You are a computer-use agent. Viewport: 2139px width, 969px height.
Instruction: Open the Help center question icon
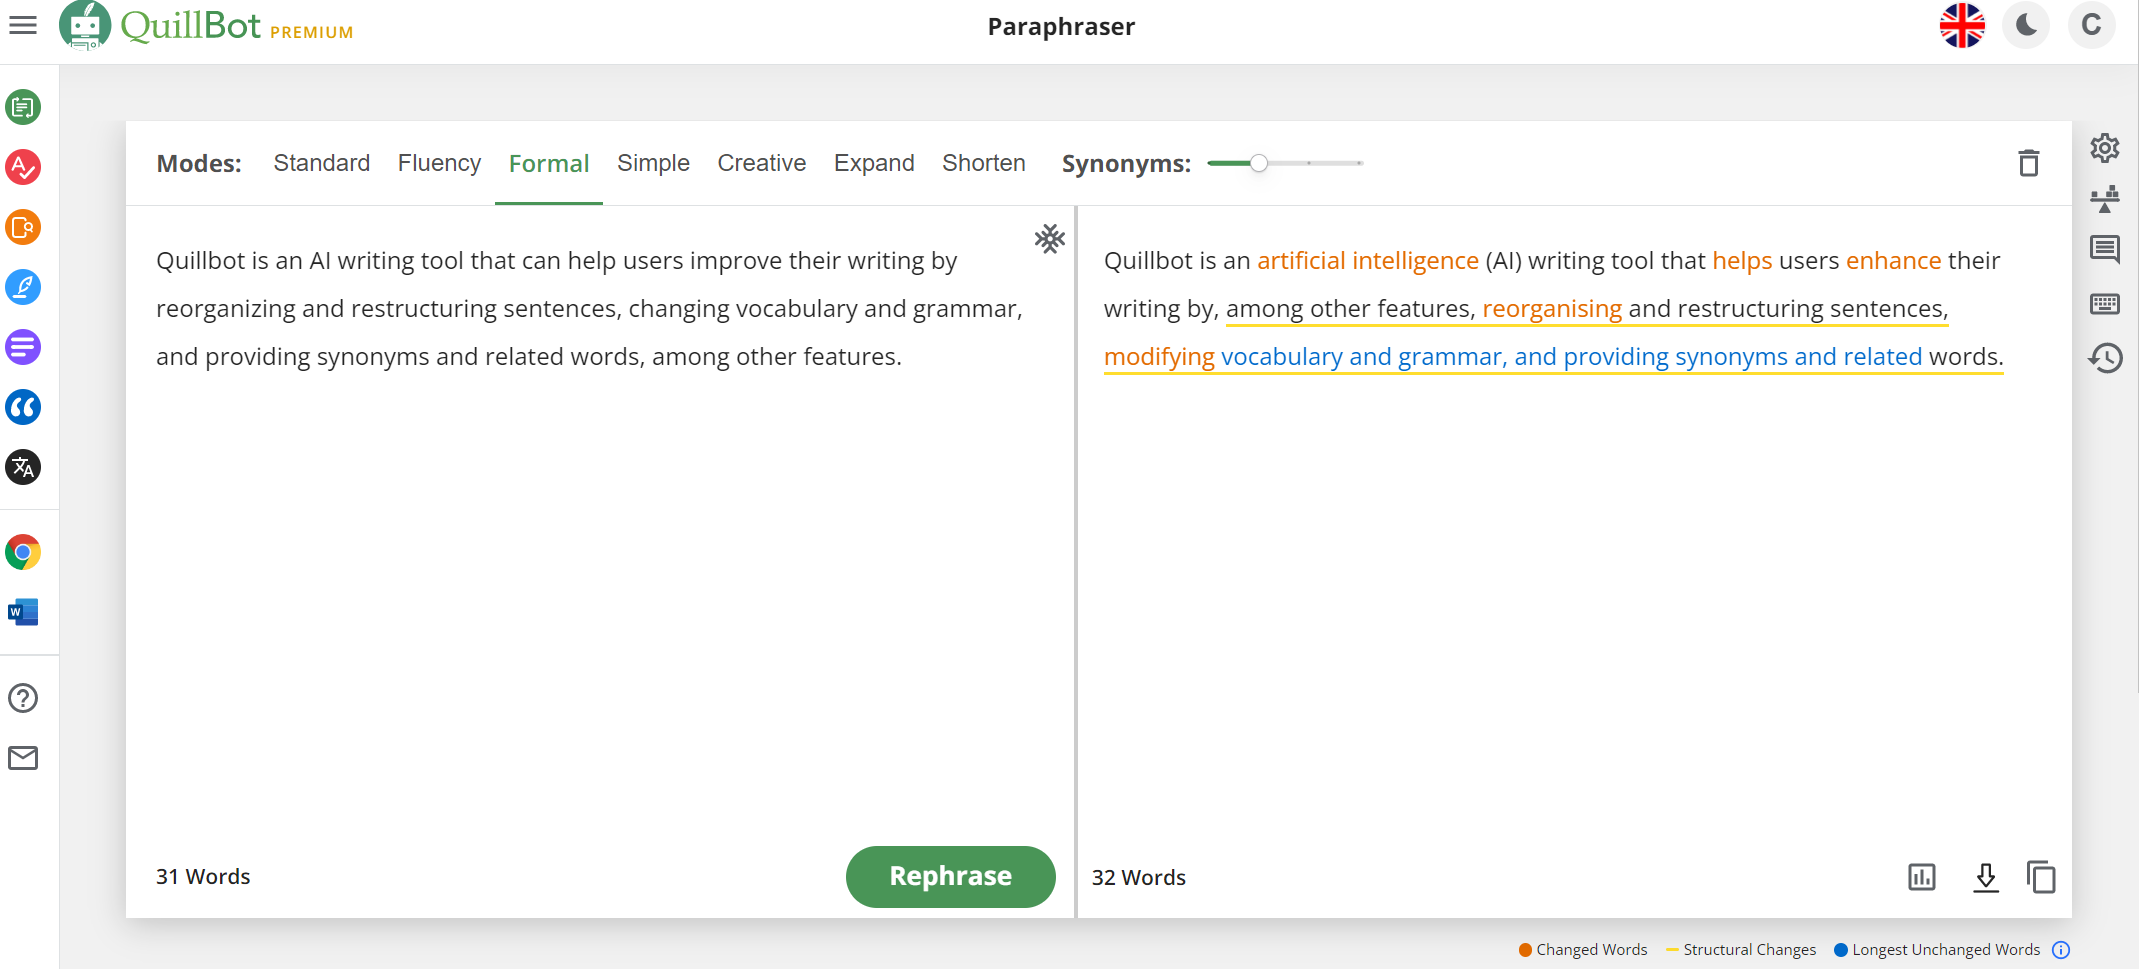pos(23,698)
